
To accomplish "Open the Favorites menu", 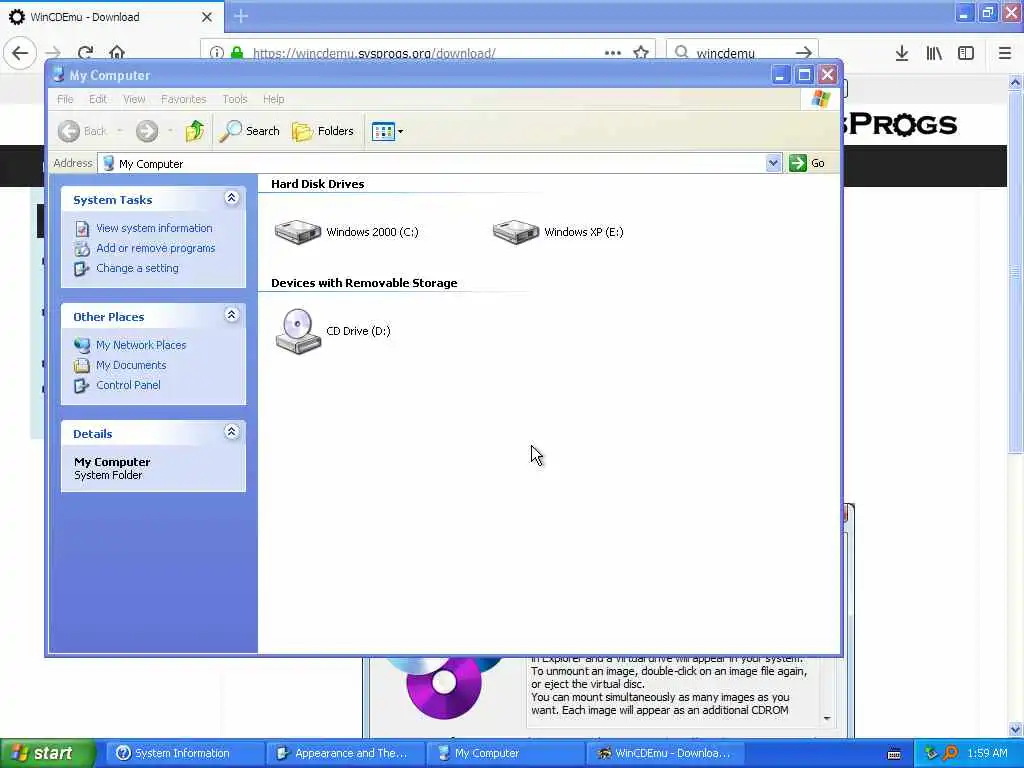I will pyautogui.click(x=184, y=99).
